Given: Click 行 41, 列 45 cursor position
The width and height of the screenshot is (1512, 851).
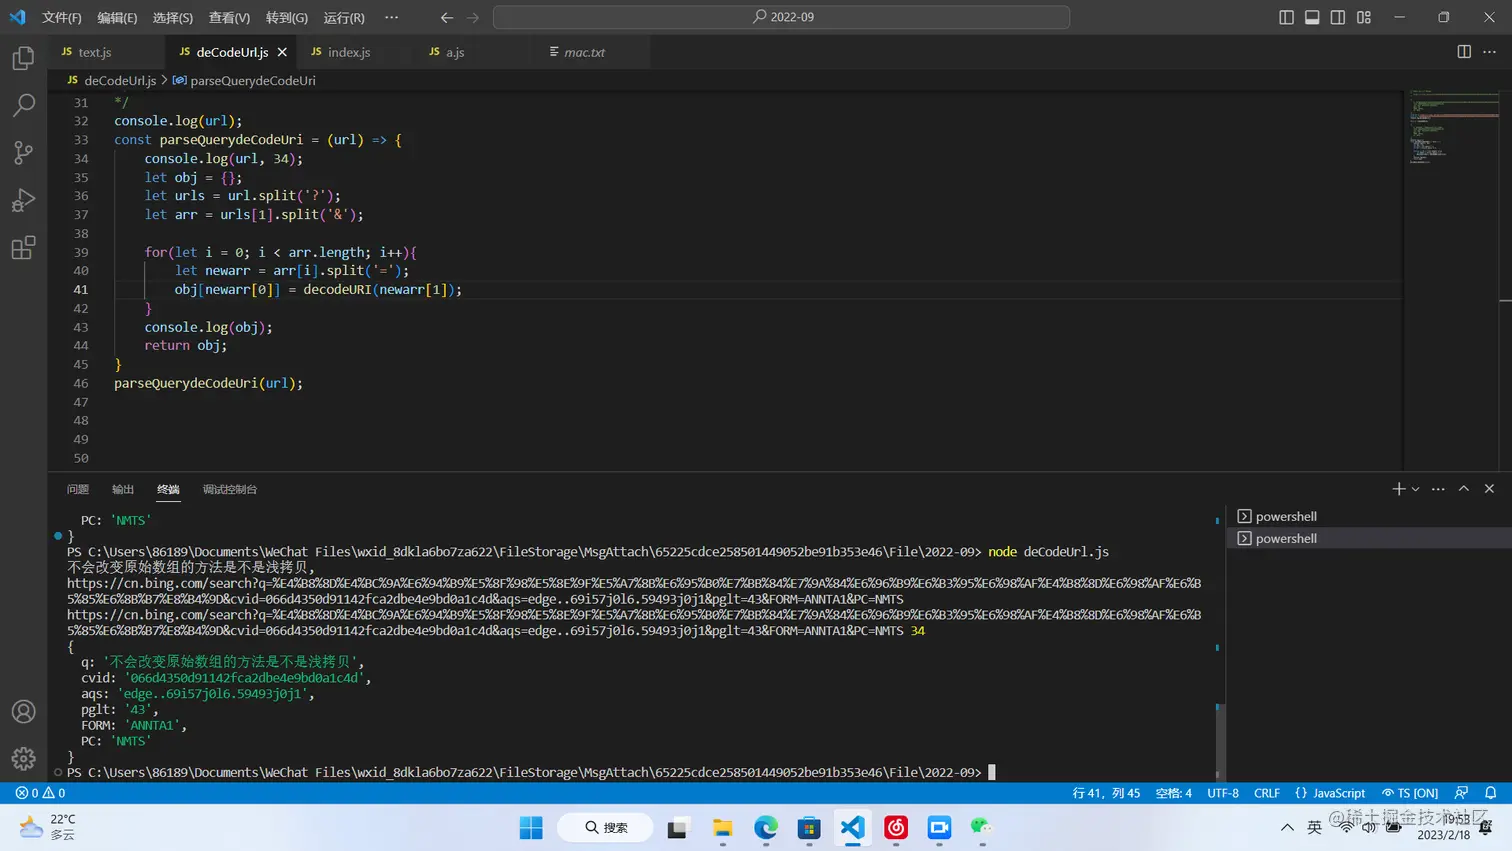Looking at the screenshot, I should pos(1106,793).
